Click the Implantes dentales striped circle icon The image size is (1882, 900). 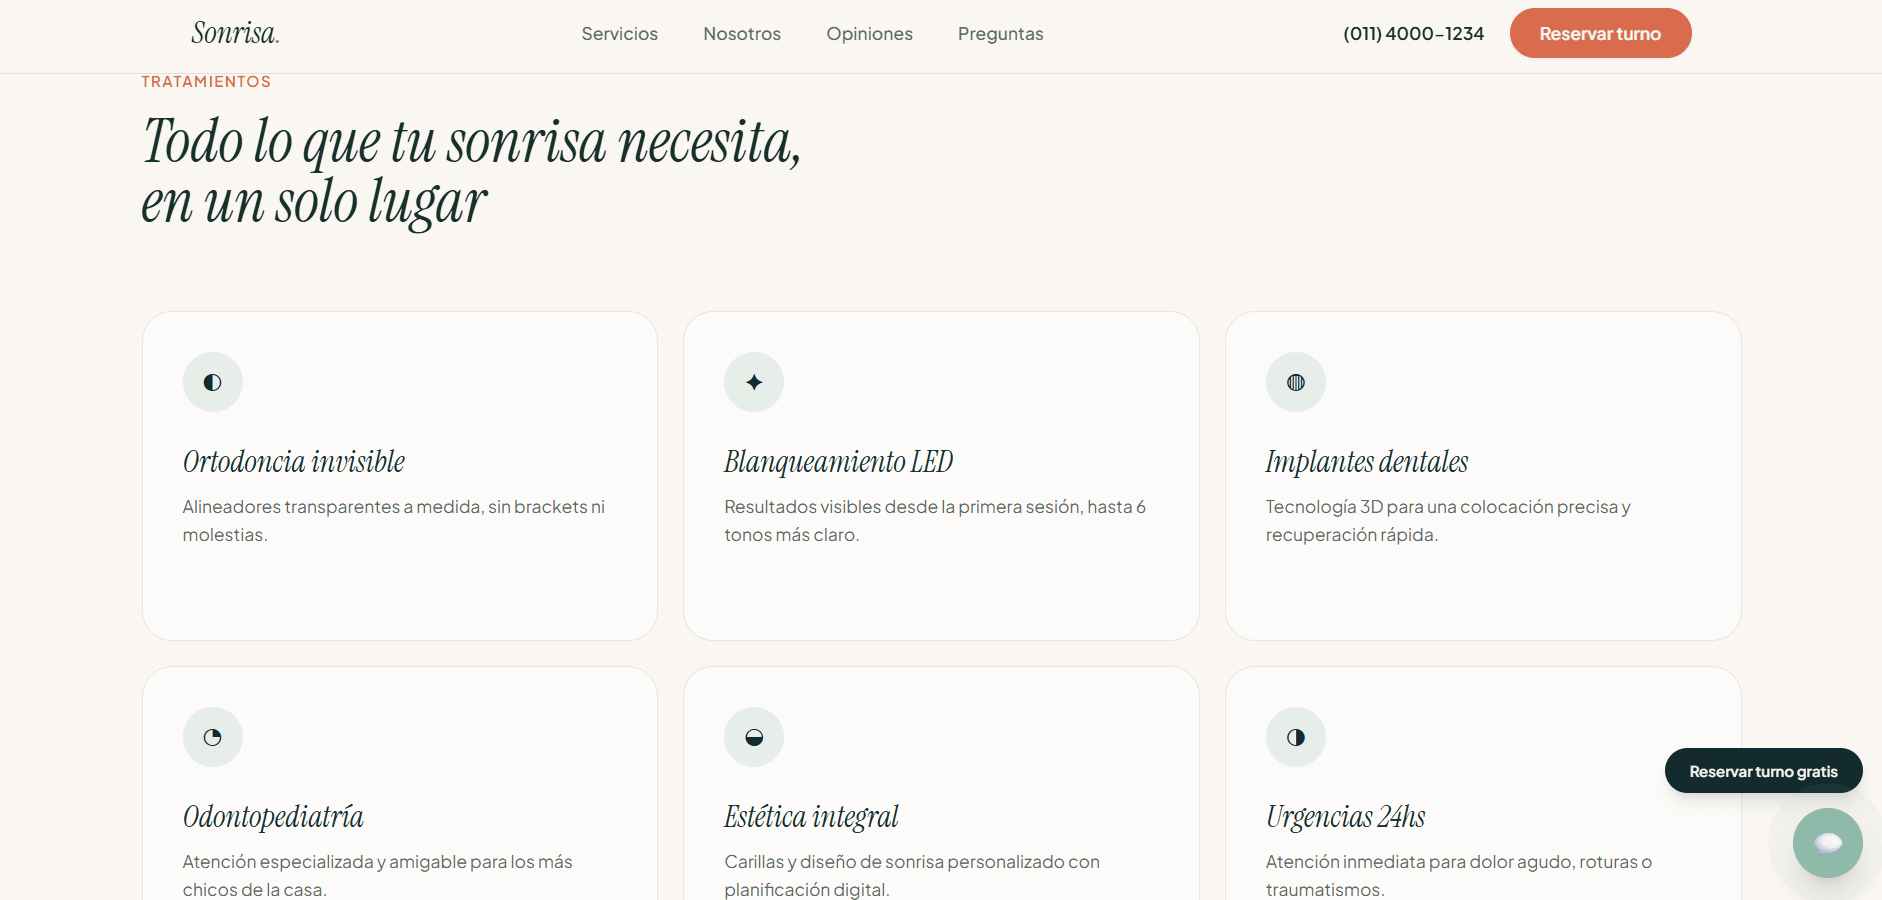click(1296, 382)
